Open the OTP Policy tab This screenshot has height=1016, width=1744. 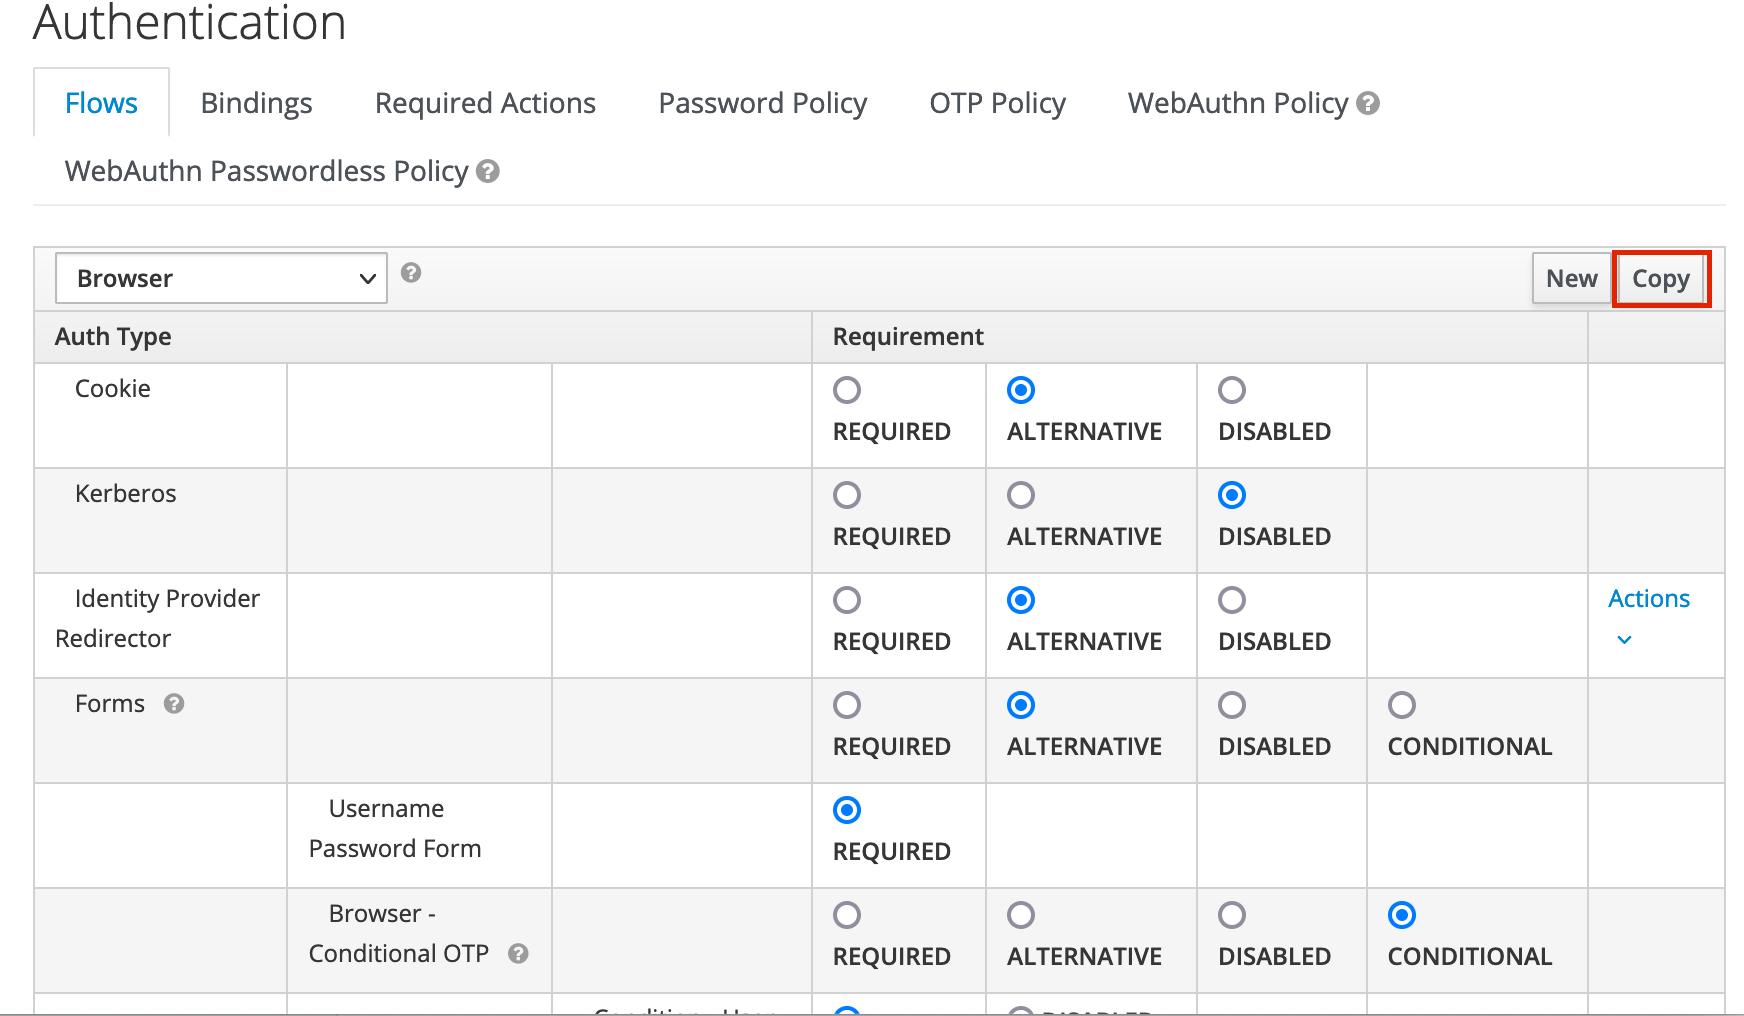point(997,103)
